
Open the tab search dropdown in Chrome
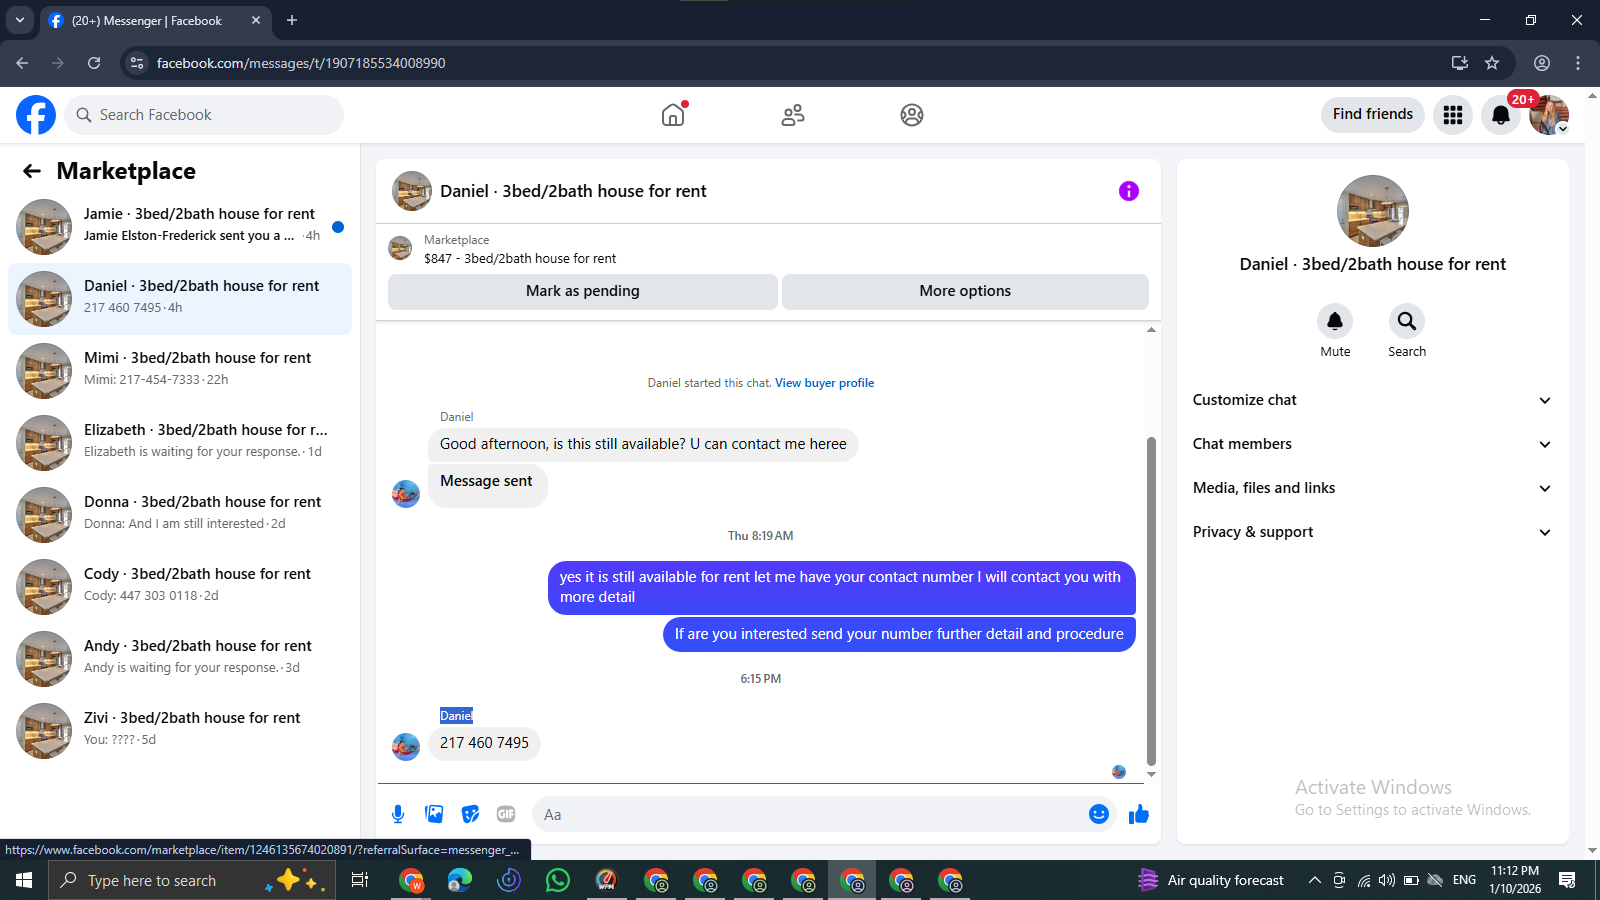(19, 20)
